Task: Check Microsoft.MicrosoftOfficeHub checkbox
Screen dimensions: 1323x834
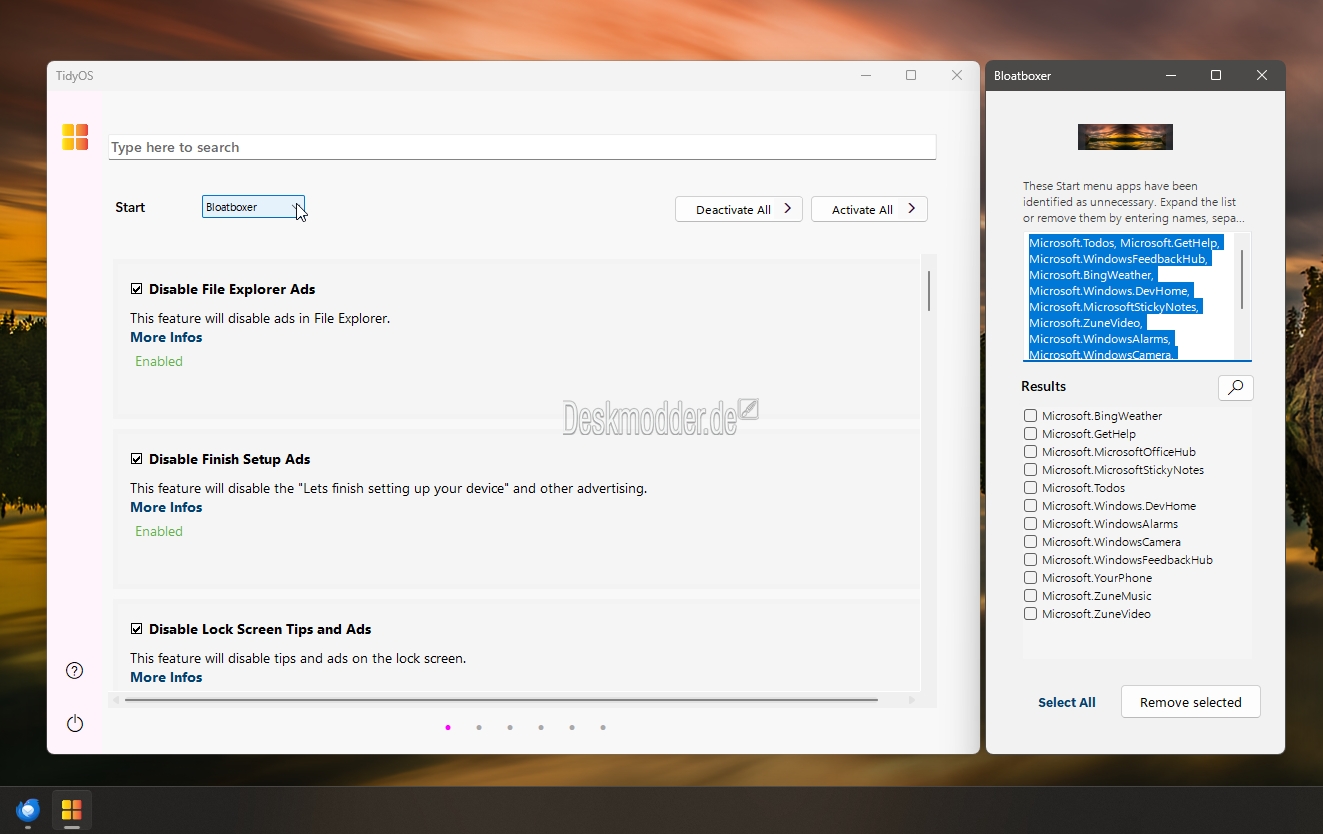Action: pos(1030,452)
